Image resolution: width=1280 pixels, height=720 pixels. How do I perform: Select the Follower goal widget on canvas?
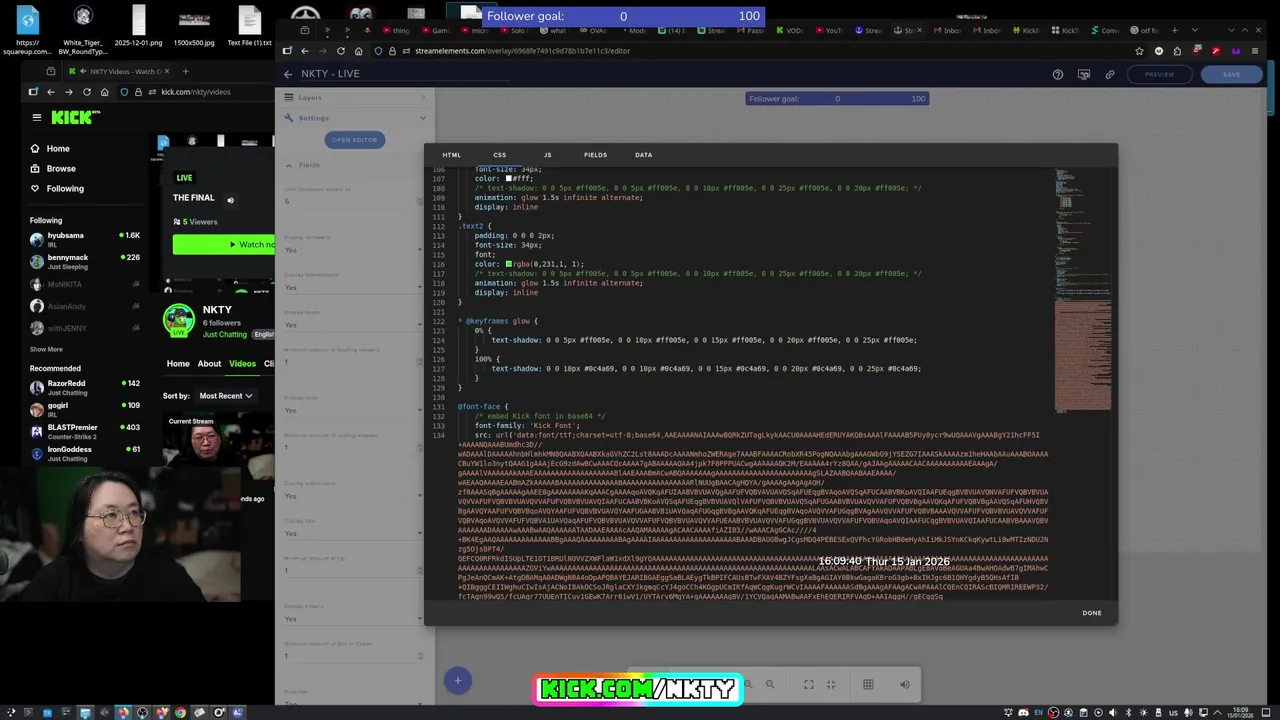coord(837,98)
